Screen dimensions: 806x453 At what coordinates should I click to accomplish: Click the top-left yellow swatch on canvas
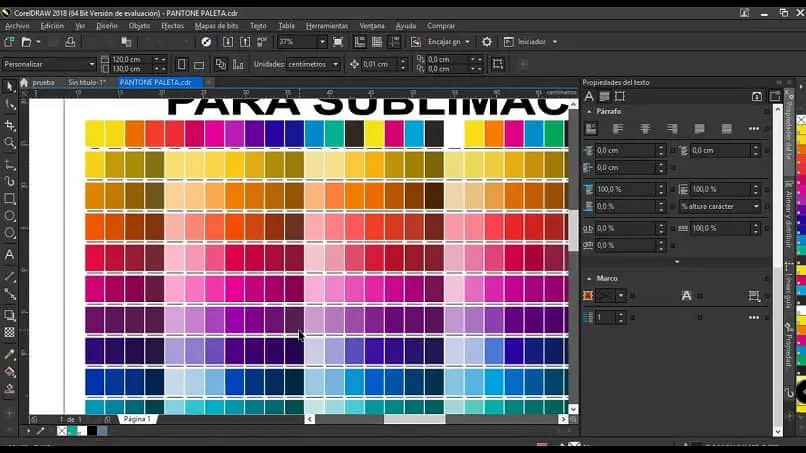94,133
